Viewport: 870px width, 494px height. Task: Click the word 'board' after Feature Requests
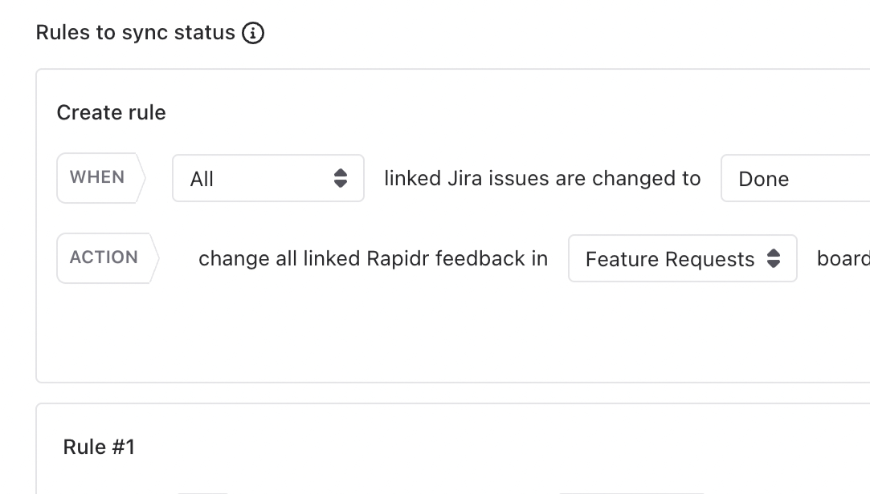842,258
